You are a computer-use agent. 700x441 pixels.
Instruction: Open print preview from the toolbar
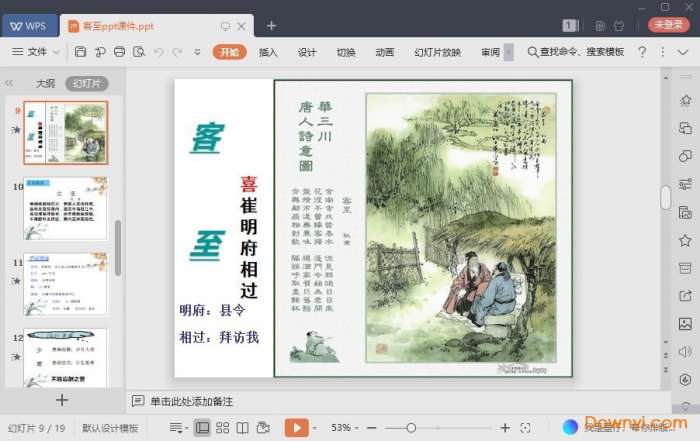139,52
